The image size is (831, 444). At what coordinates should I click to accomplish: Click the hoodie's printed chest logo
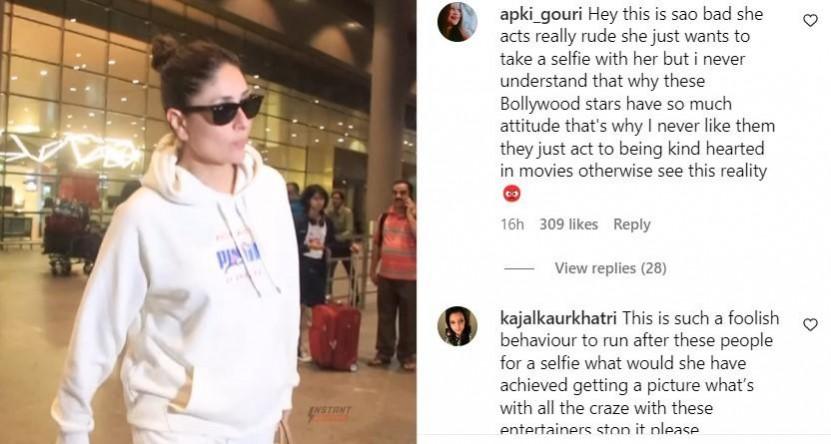coord(238,254)
